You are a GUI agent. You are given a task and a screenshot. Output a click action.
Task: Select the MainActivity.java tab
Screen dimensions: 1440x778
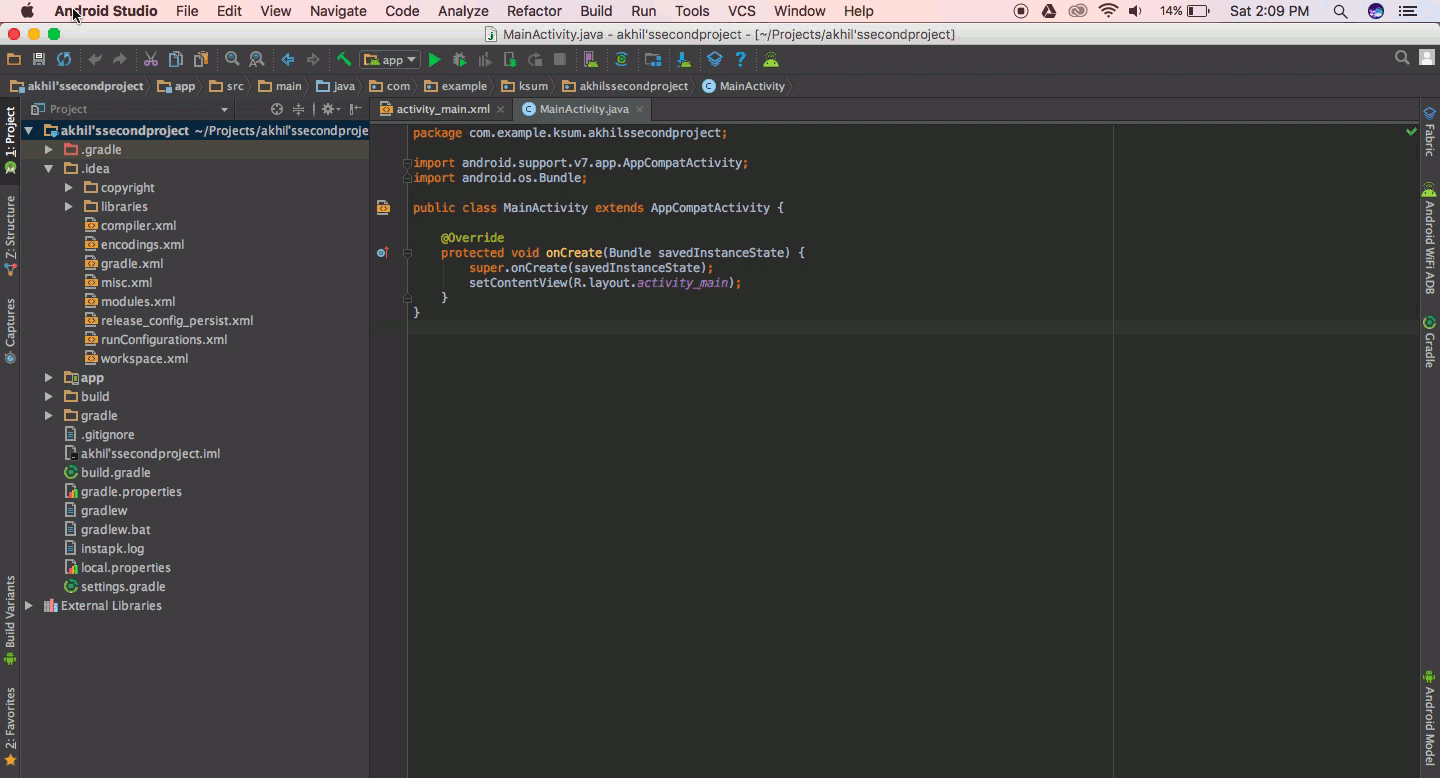[584, 109]
